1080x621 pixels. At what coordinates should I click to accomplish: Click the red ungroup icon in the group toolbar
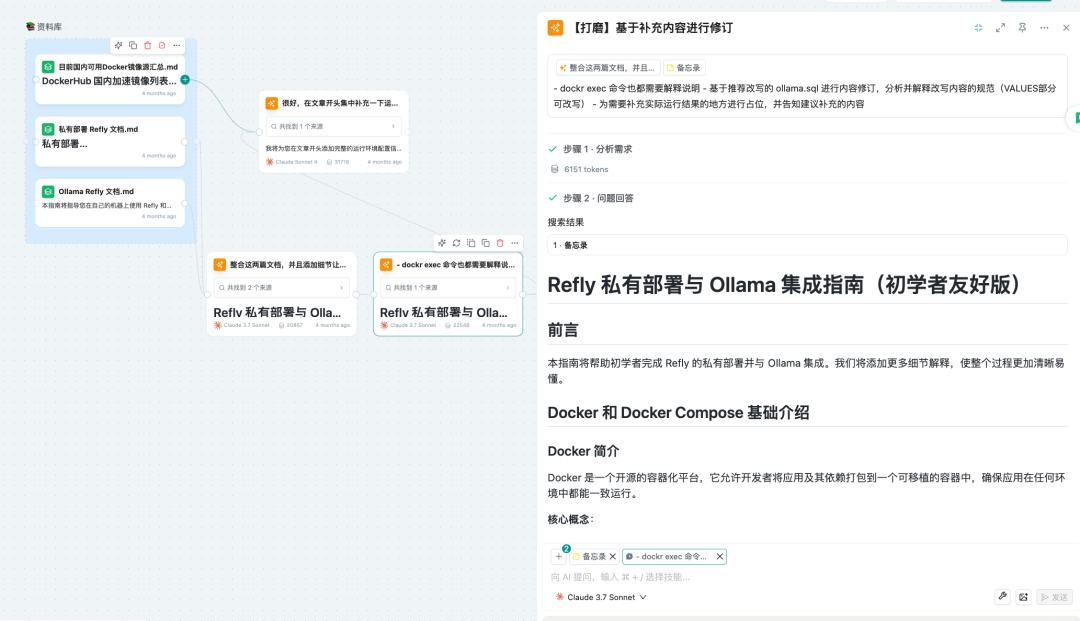tap(162, 45)
